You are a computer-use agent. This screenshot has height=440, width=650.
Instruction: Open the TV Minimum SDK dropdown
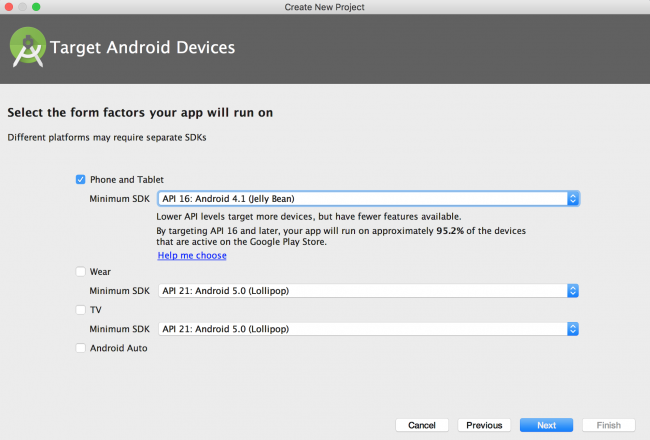[368, 329]
